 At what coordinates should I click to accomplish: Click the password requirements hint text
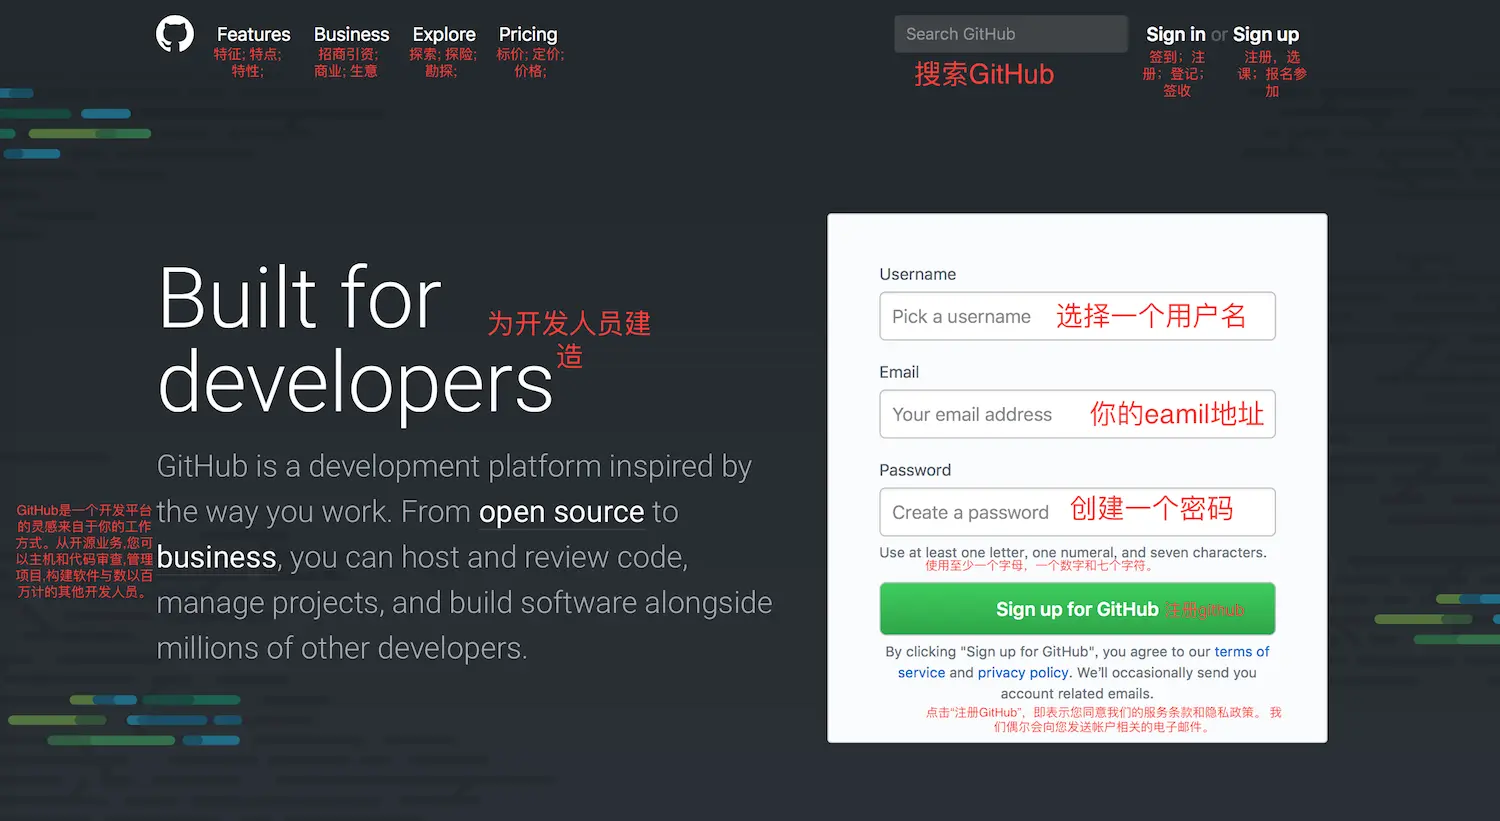tap(1073, 552)
